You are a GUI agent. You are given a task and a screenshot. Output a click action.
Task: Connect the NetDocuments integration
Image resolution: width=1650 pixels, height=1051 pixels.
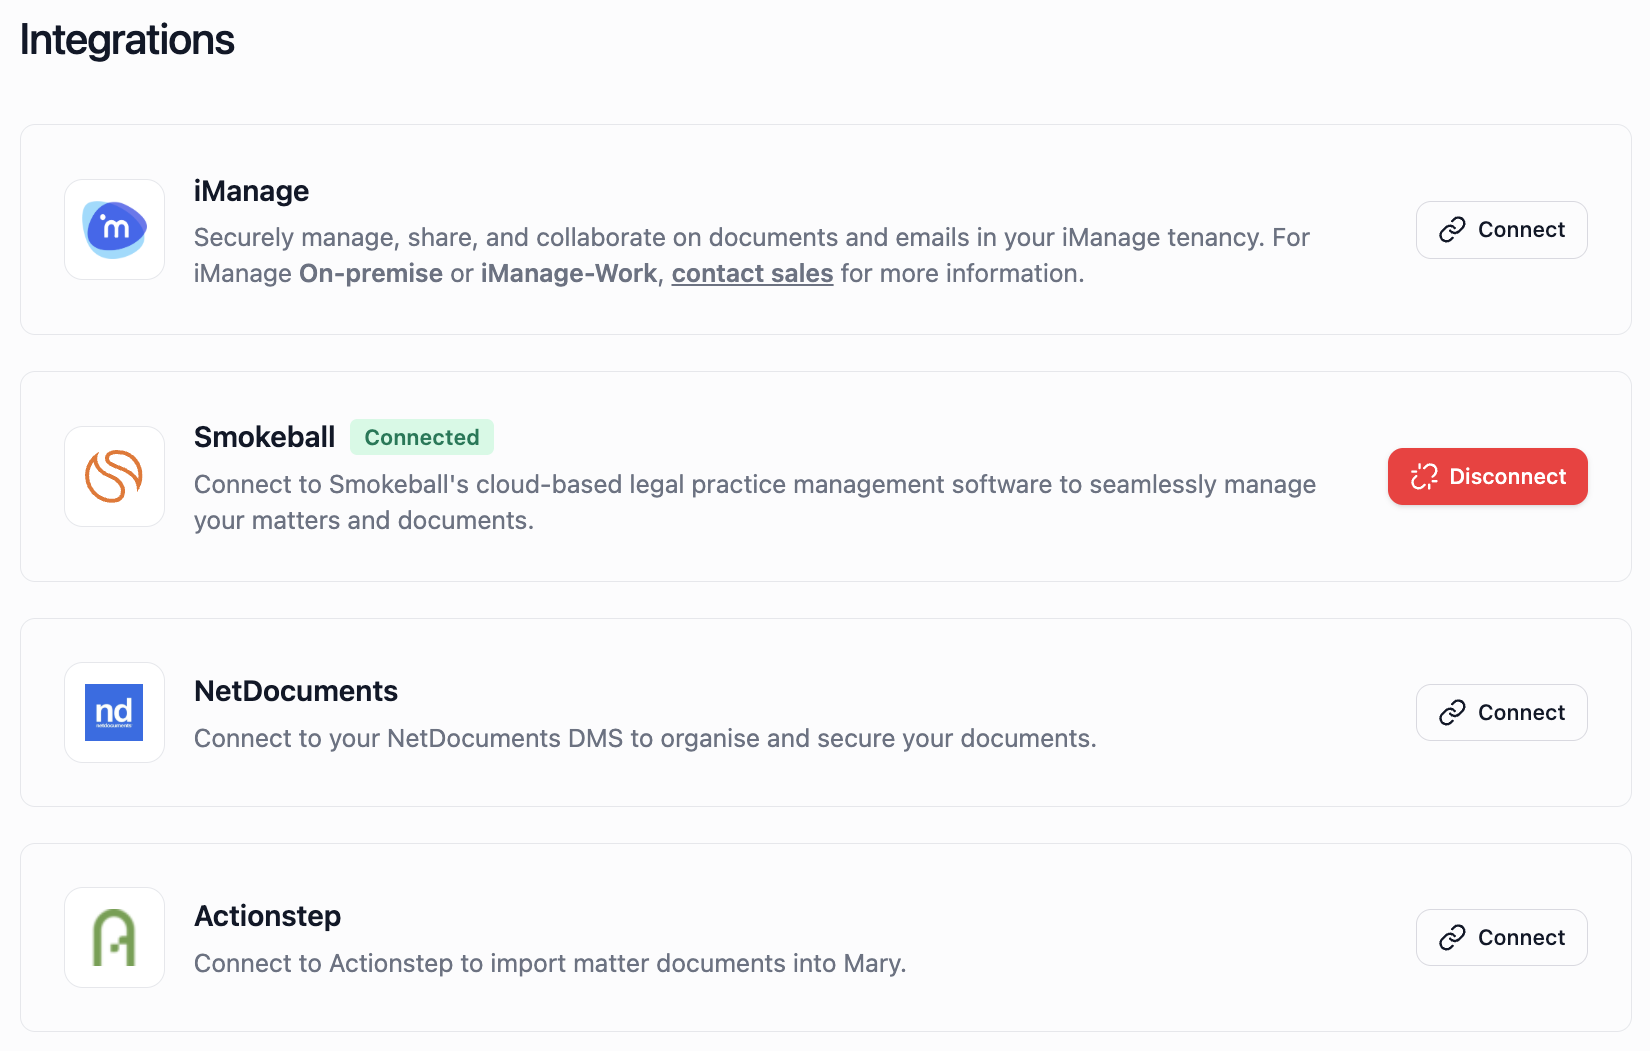click(x=1501, y=712)
